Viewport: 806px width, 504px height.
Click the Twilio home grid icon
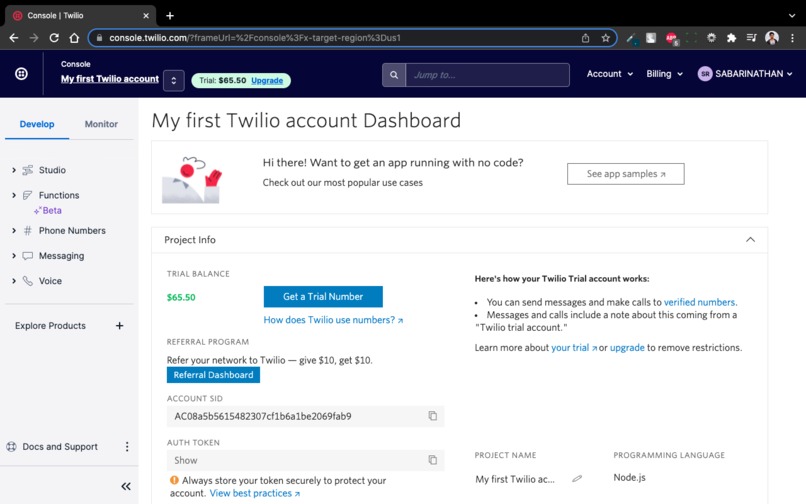21,74
